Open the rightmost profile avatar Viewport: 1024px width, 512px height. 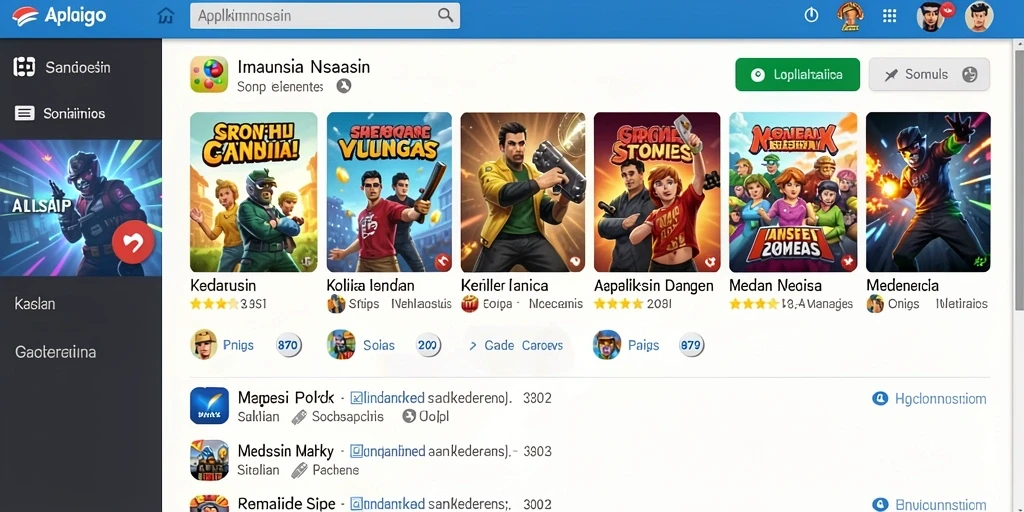point(978,16)
